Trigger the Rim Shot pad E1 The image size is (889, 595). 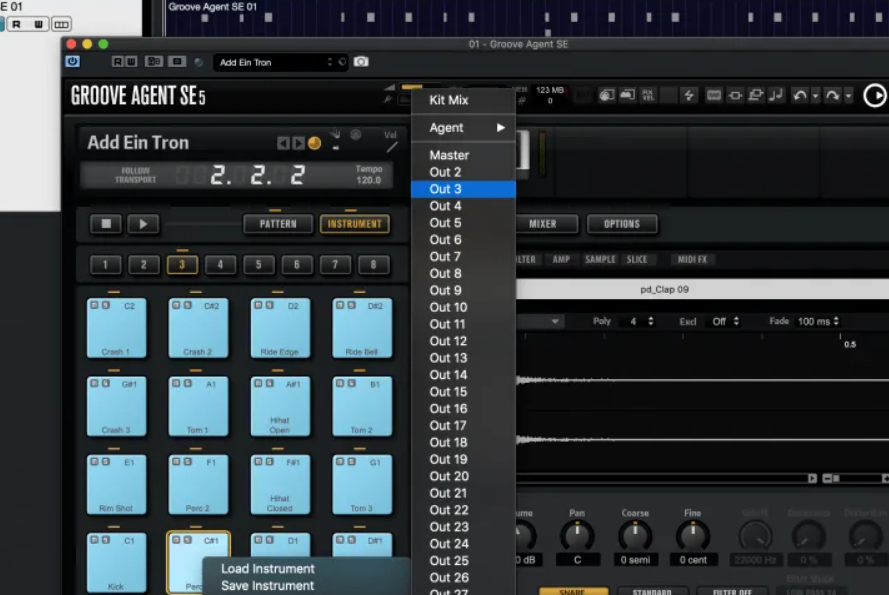(116, 486)
